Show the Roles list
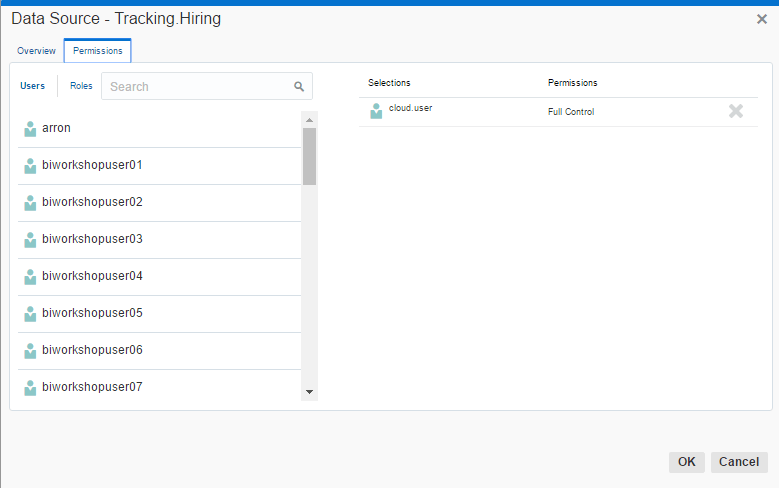 coord(81,86)
